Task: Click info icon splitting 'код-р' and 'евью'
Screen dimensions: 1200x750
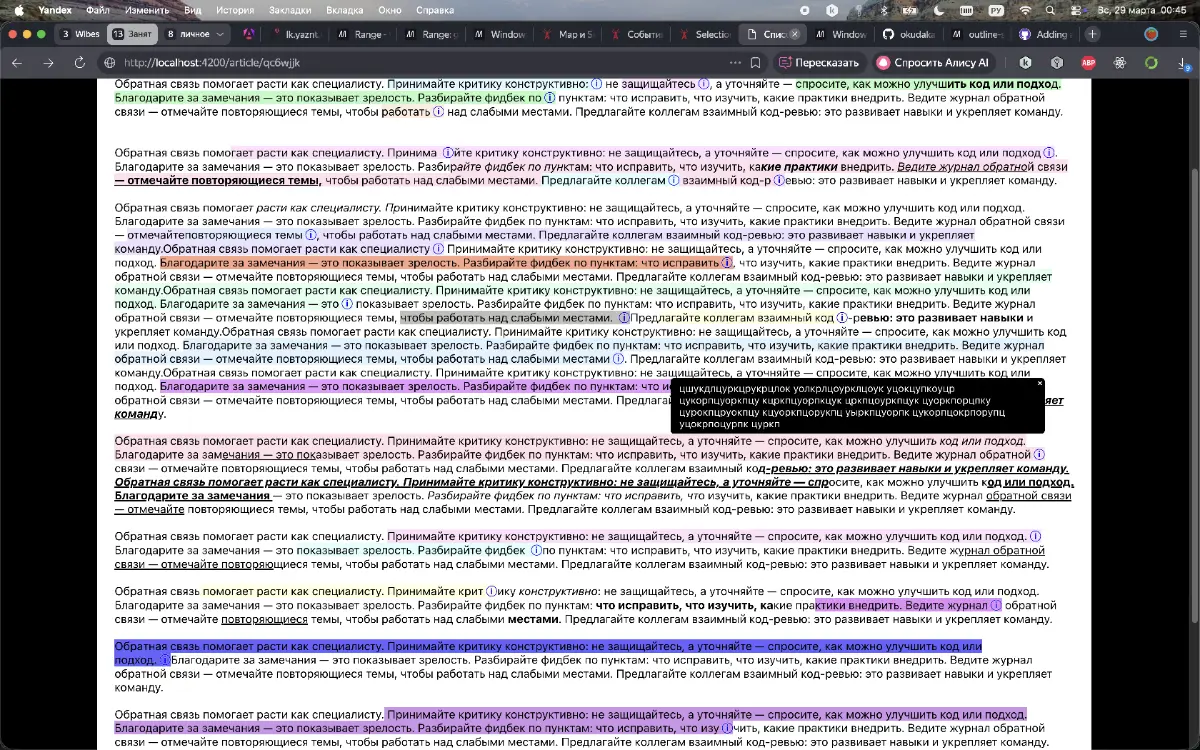Action: coord(777,181)
